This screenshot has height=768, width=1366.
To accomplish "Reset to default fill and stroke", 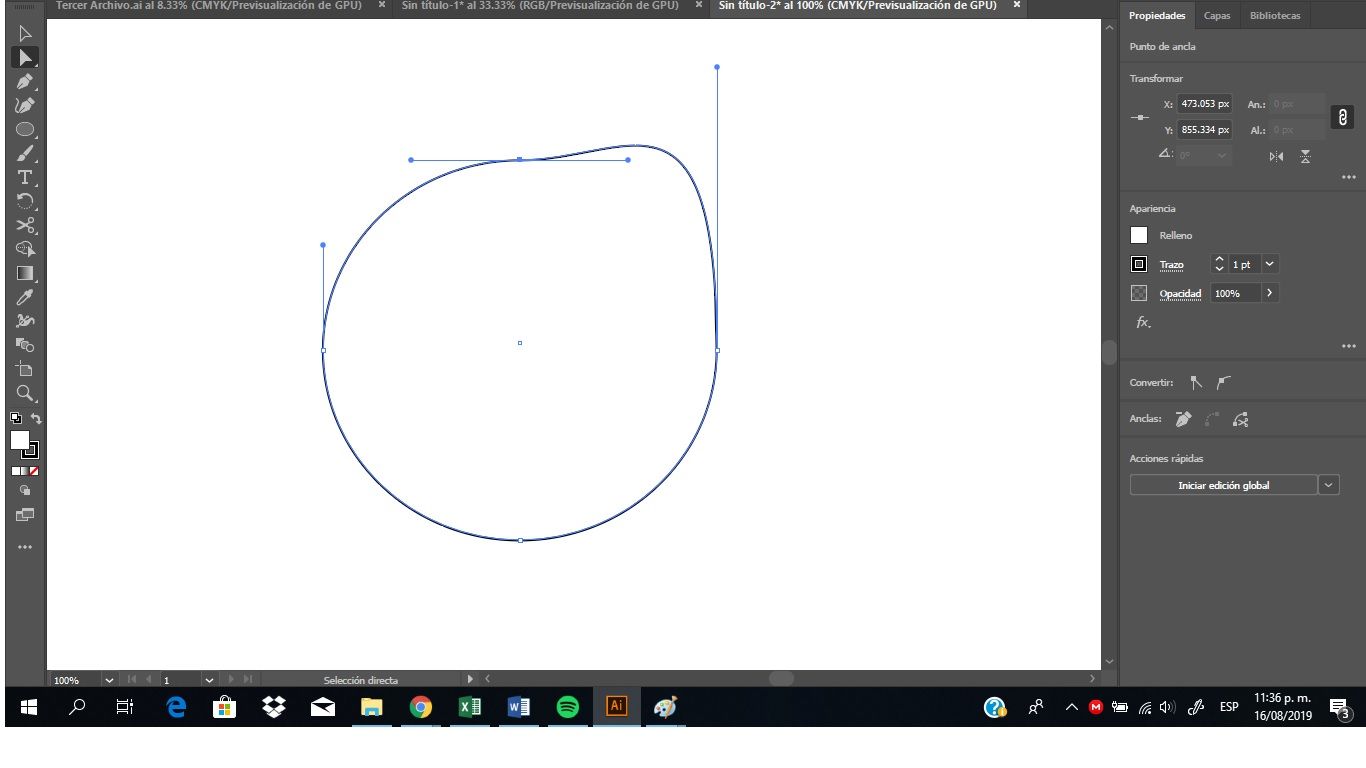I will pos(15,418).
